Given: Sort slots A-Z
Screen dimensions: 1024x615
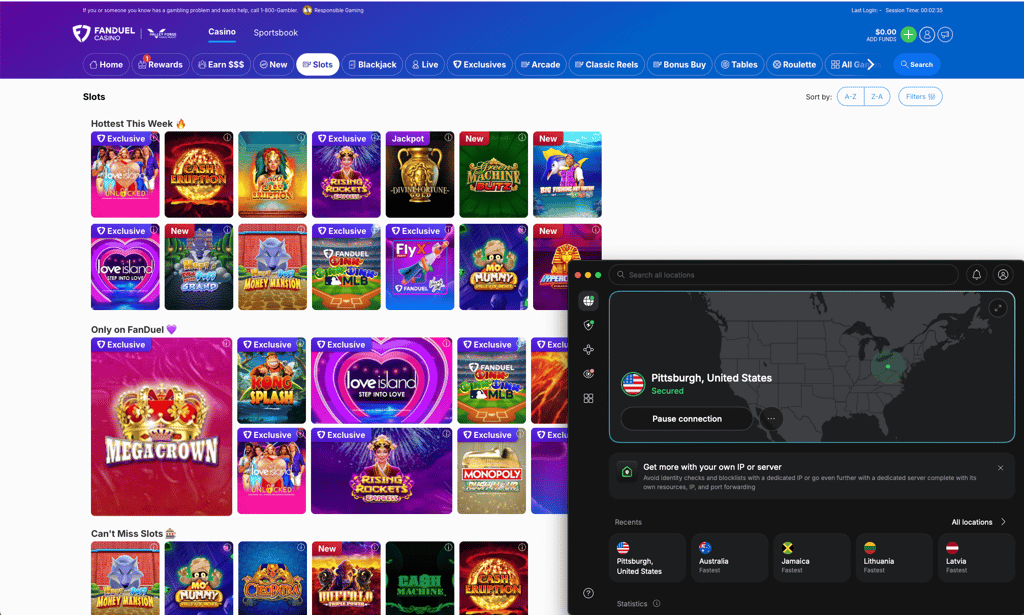Looking at the screenshot, I should coord(850,97).
